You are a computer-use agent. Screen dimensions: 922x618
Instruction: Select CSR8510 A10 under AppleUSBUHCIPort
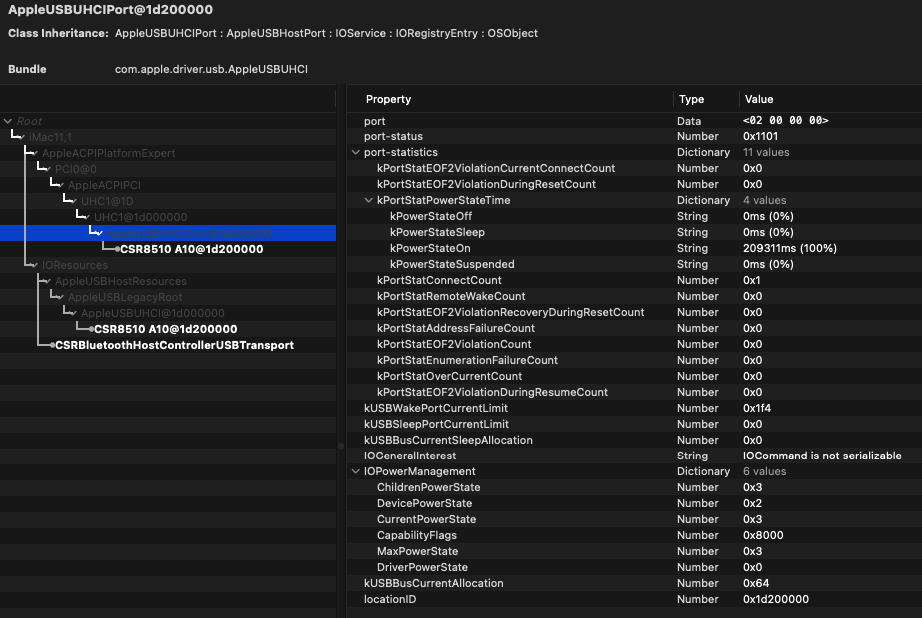pyautogui.click(x=192, y=249)
